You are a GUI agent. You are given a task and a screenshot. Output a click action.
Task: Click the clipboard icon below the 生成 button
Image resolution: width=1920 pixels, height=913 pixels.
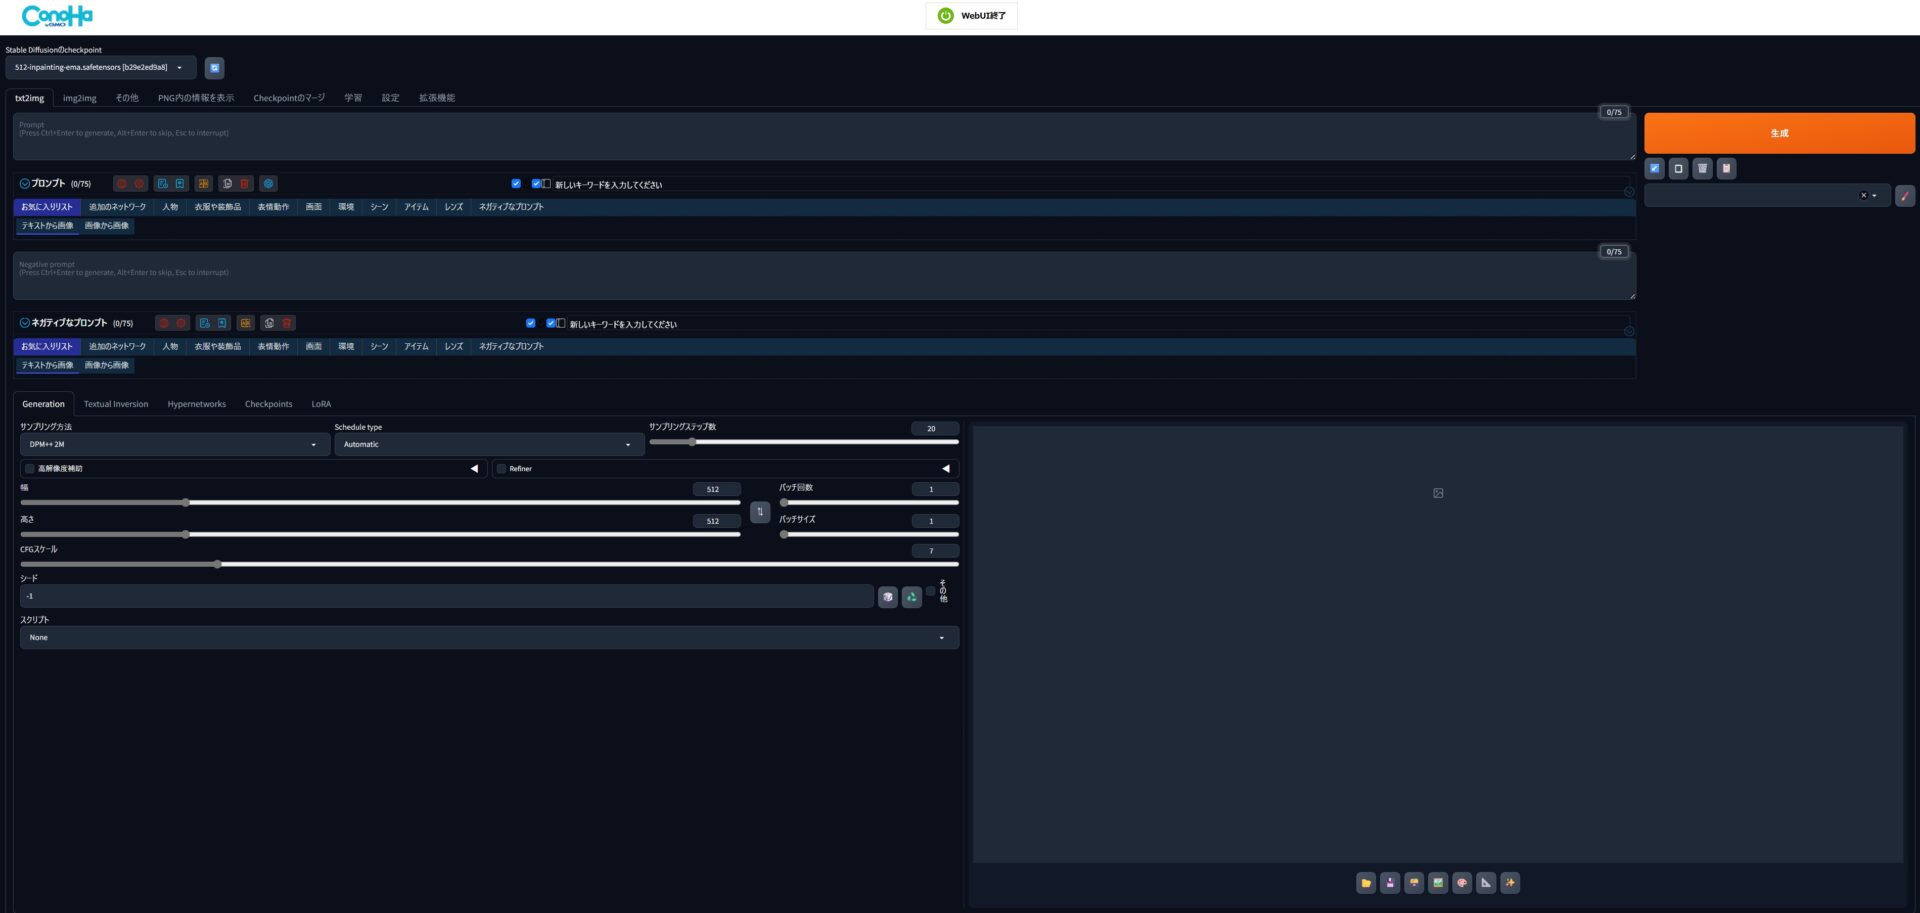(1726, 169)
